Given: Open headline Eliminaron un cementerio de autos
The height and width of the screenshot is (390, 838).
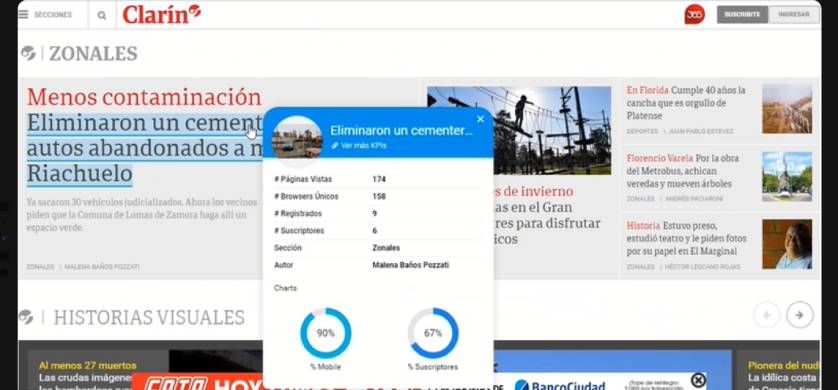Looking at the screenshot, I should point(144,148).
